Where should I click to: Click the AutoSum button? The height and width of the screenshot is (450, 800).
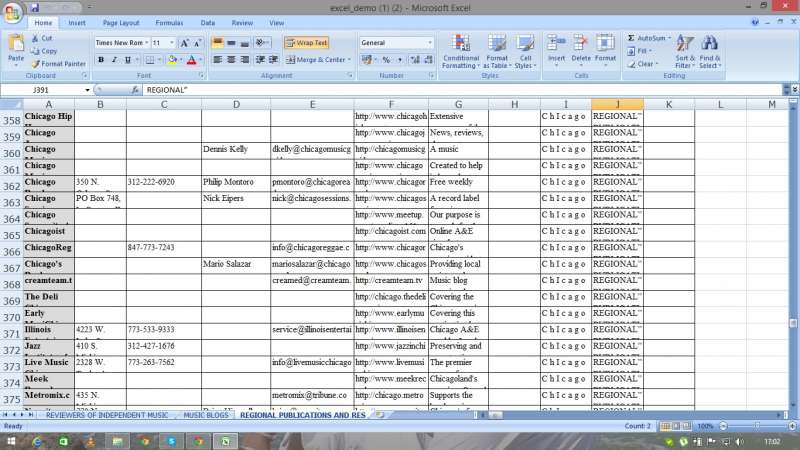tap(652, 38)
